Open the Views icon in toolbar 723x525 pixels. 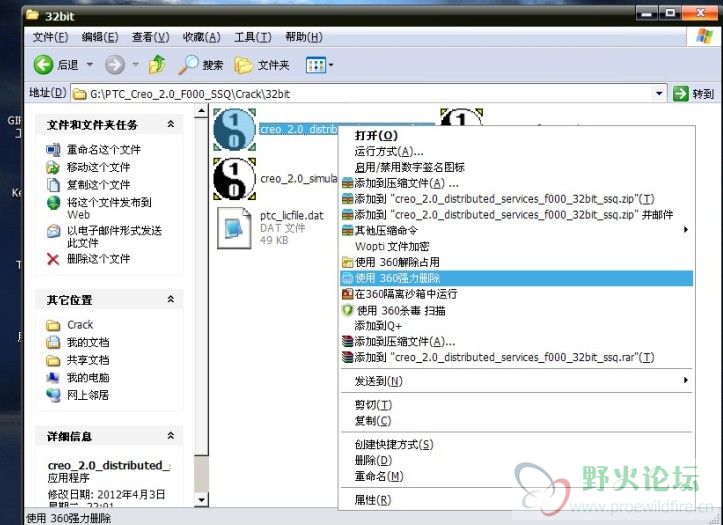[x=316, y=65]
